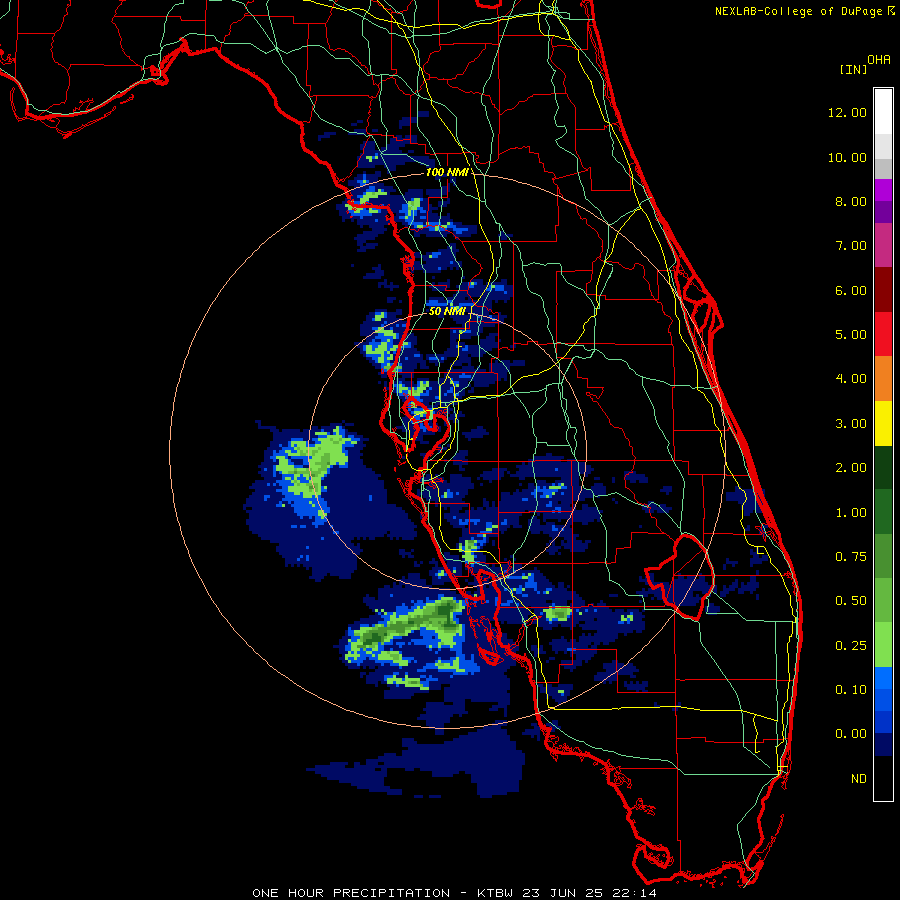Click the 0.50 legend value
The width and height of the screenshot is (900, 900).
pos(851,601)
